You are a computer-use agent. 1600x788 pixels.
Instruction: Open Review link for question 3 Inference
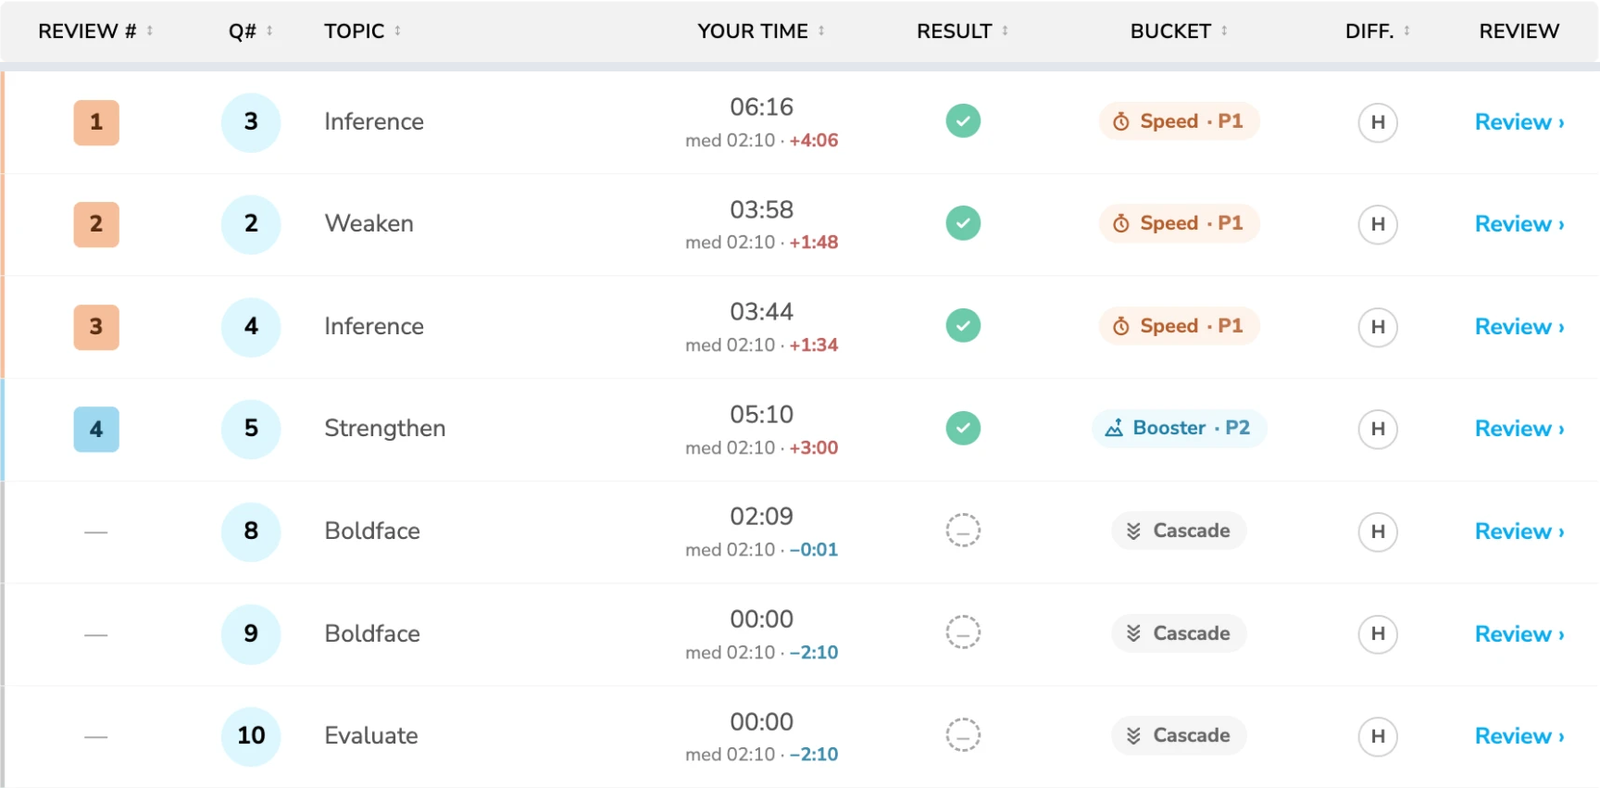pos(1519,122)
